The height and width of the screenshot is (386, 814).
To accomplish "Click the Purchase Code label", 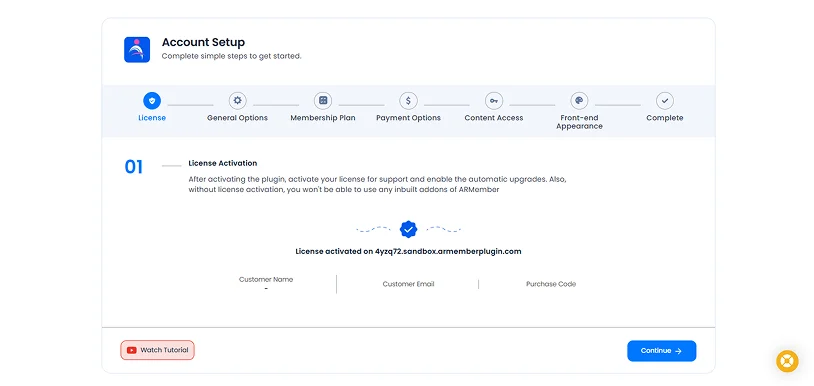I will 551,284.
